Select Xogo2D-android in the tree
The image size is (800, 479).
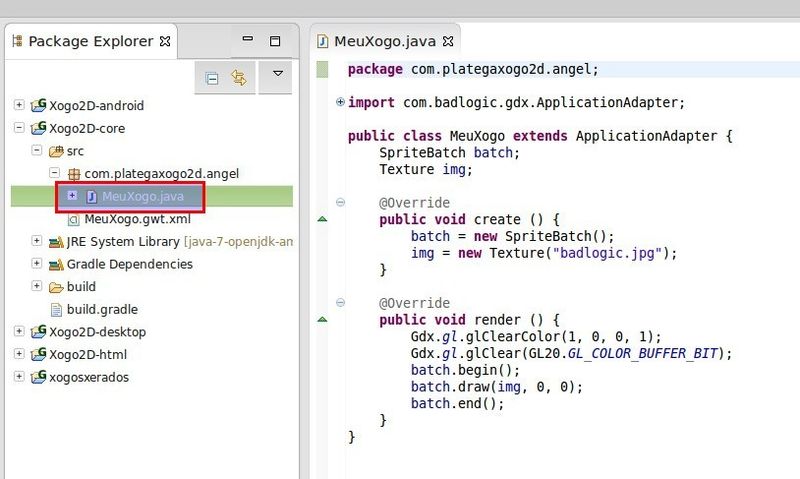[x=96, y=106]
